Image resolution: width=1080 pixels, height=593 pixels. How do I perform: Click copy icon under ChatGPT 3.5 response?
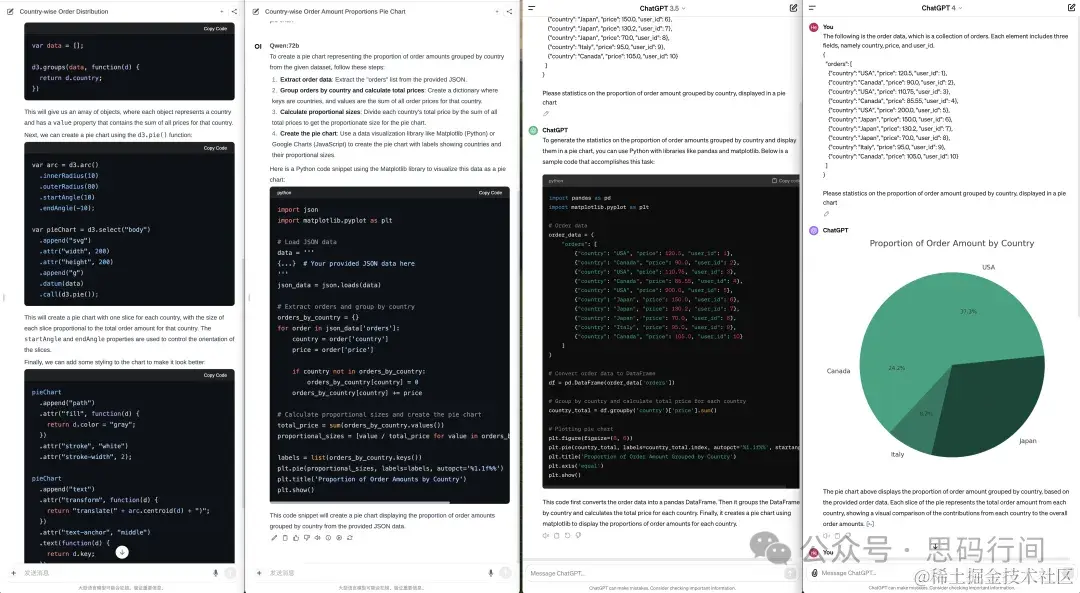point(557,535)
